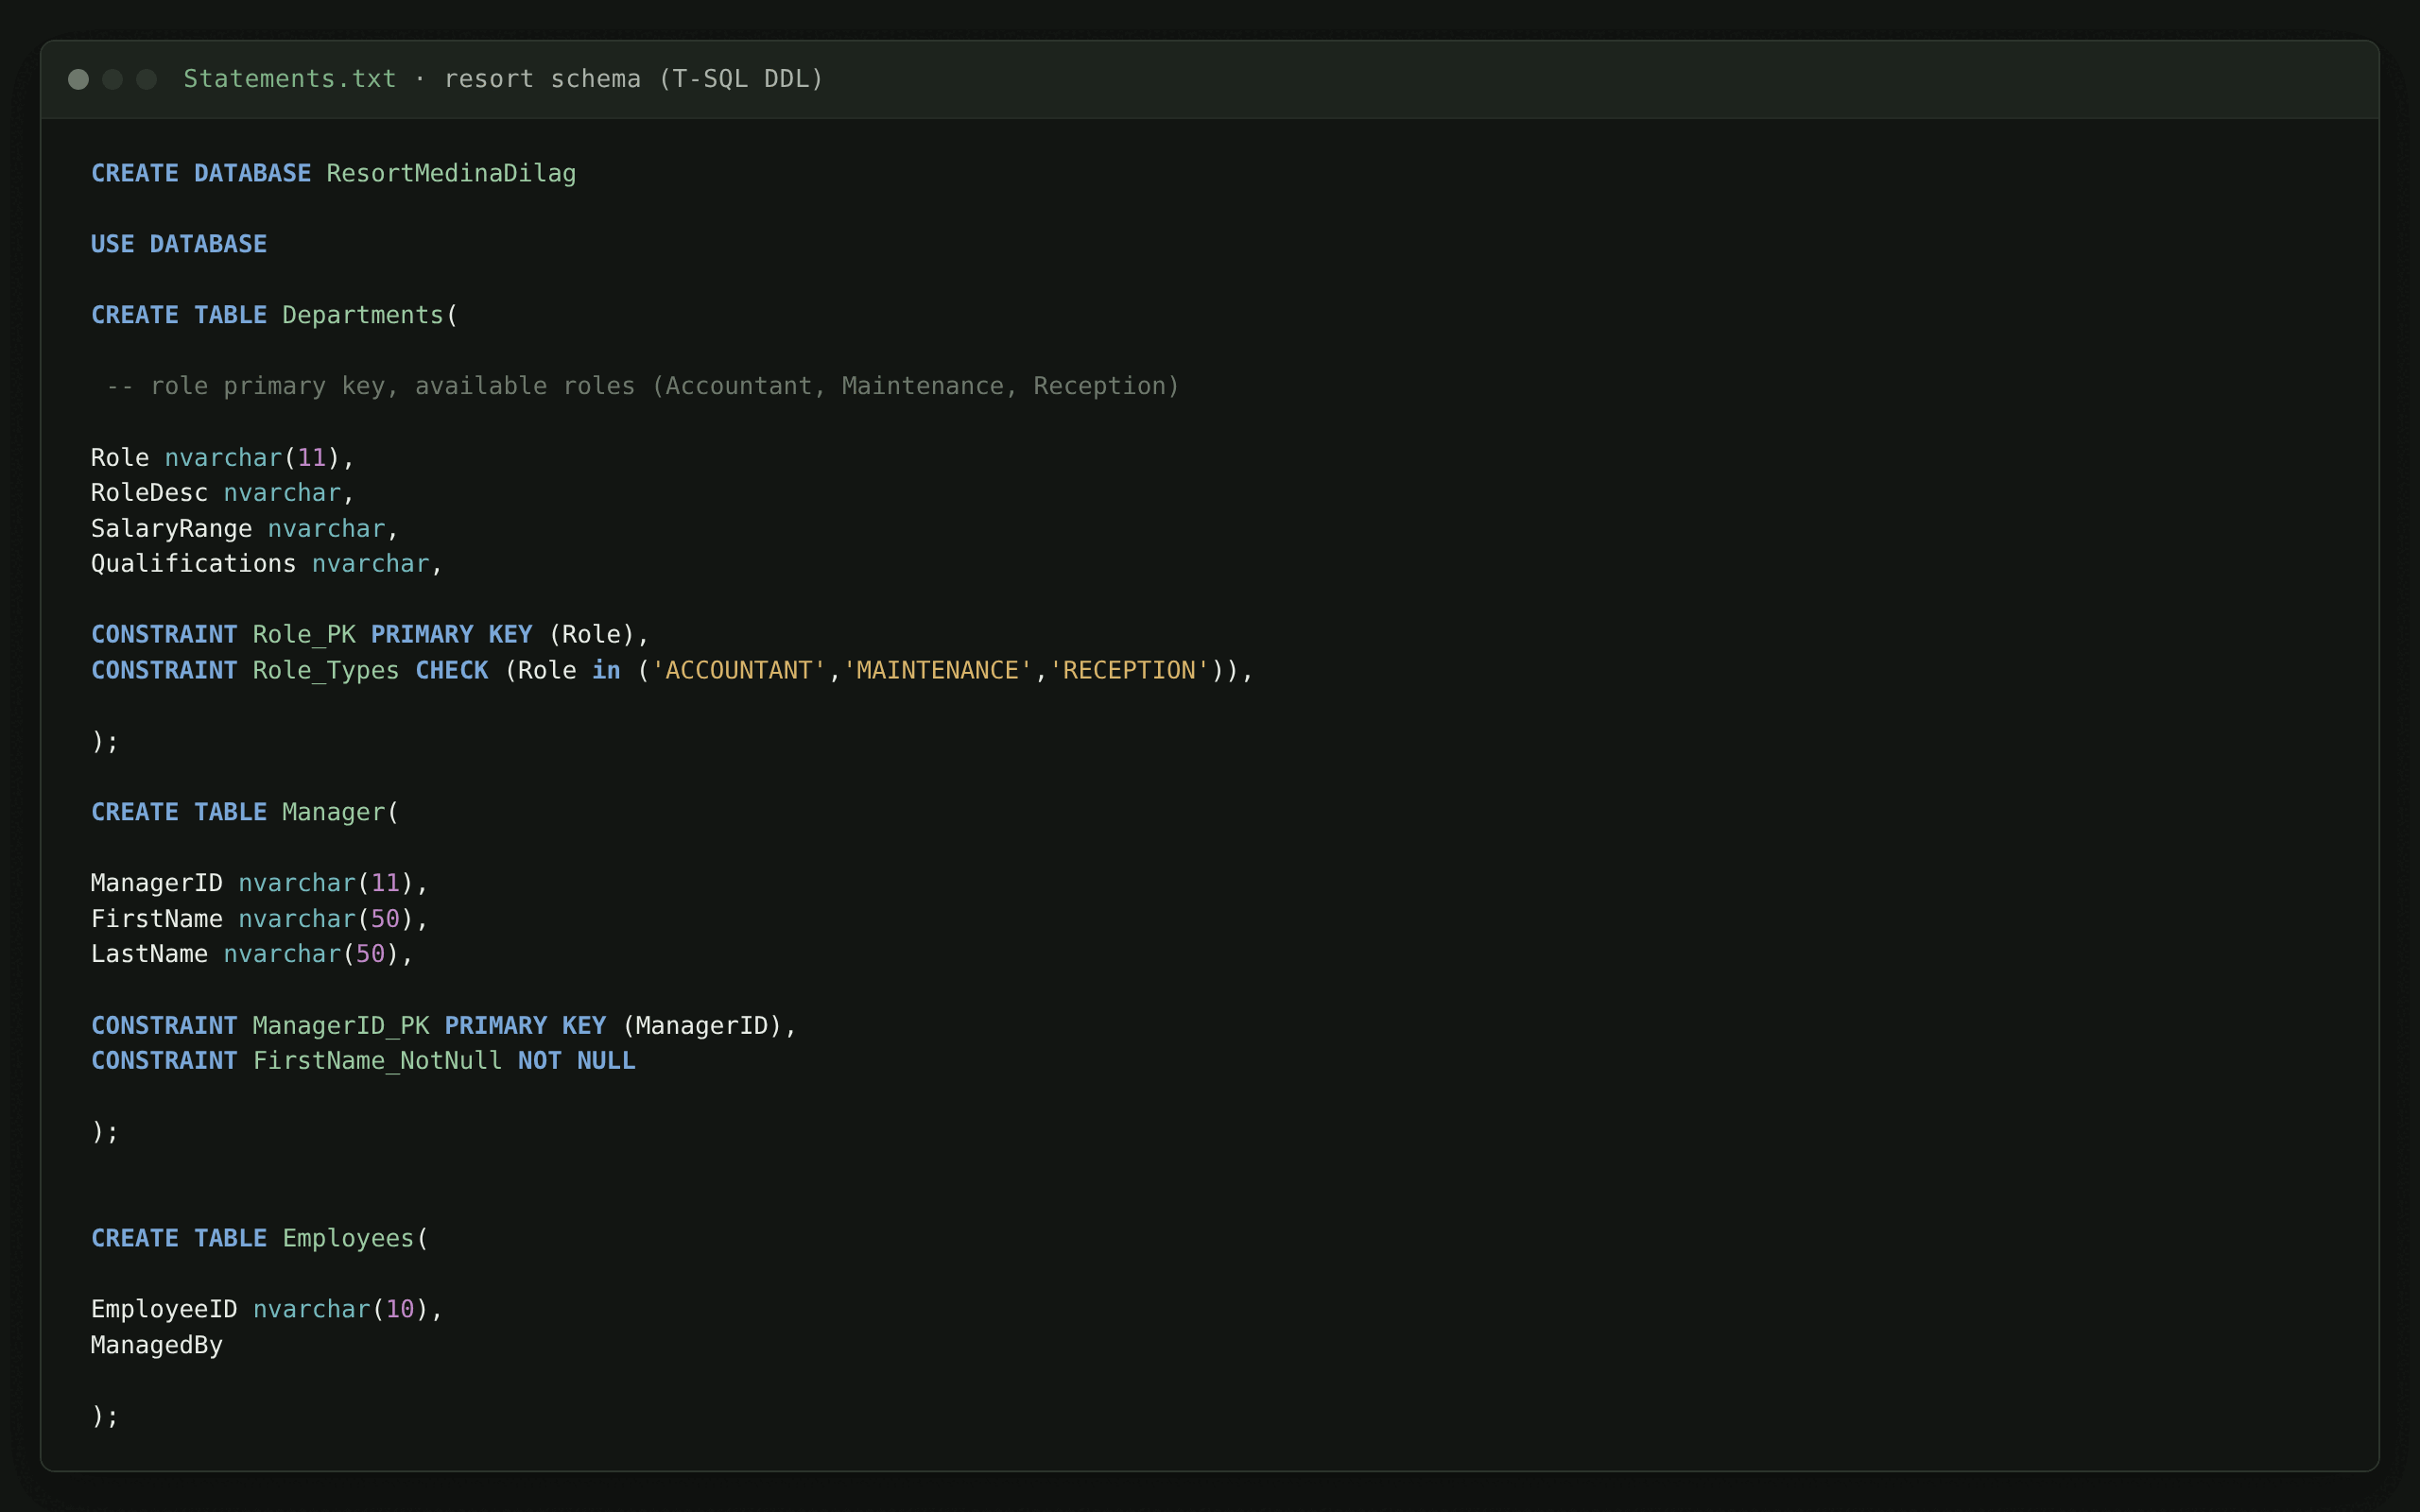Click the 'Role nvarchar(11),' column line
The image size is (2420, 1512).
223,457
